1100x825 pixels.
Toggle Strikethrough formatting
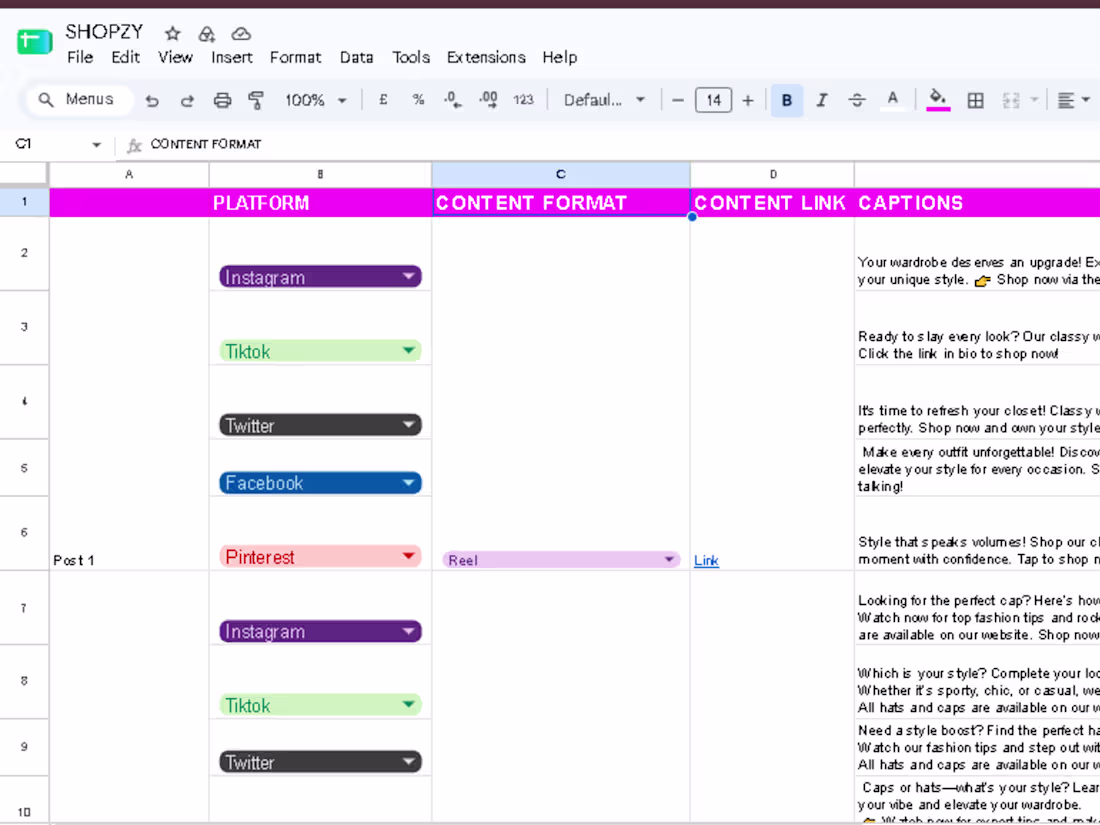tap(857, 100)
